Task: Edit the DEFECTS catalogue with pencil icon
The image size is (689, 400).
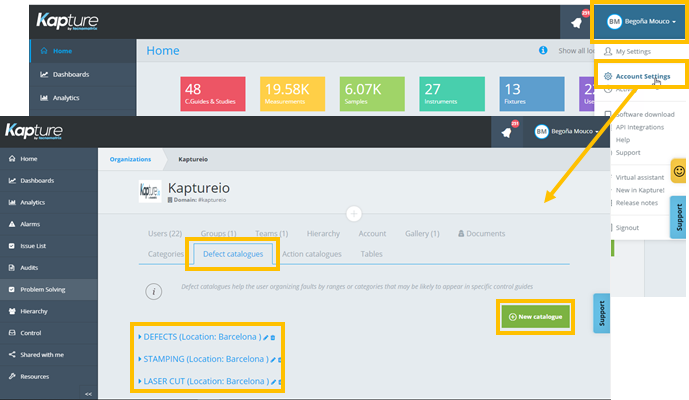Action: pyautogui.click(x=266, y=338)
